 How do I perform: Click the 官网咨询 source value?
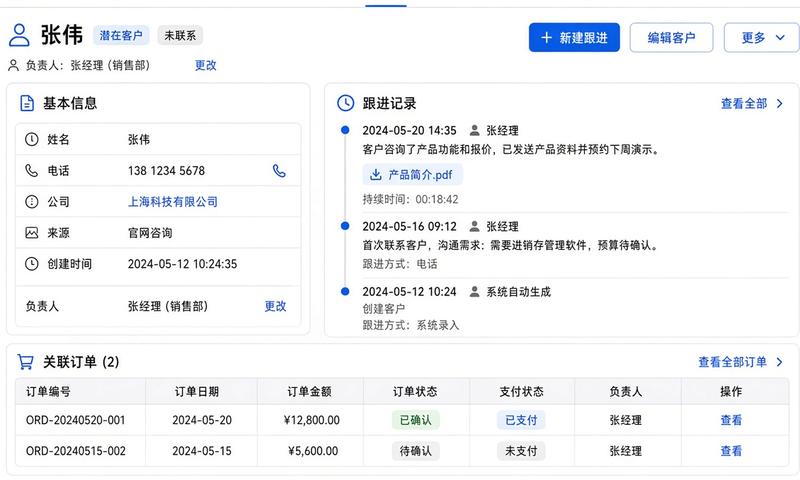point(150,233)
